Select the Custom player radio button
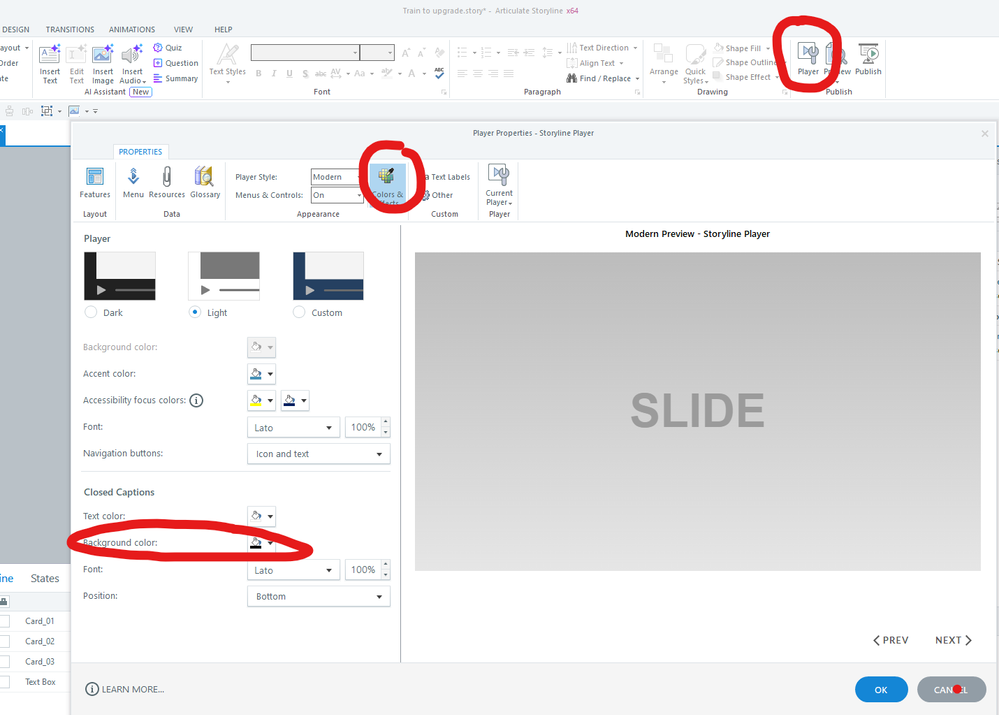 [300, 313]
